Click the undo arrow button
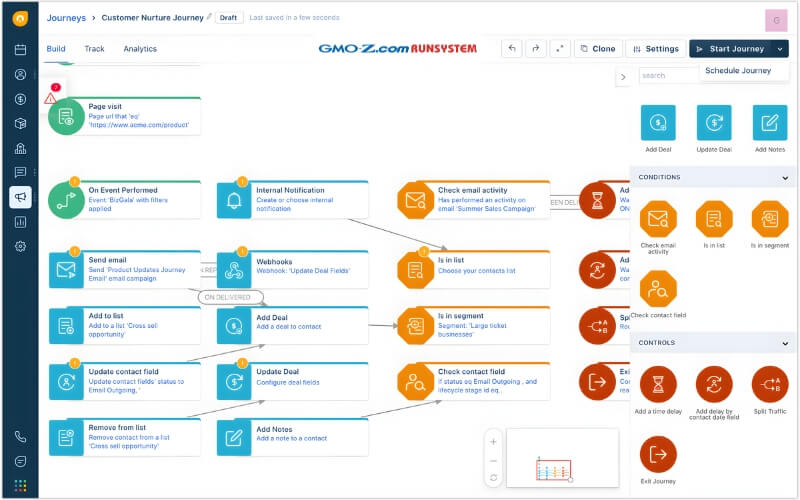 coord(512,49)
